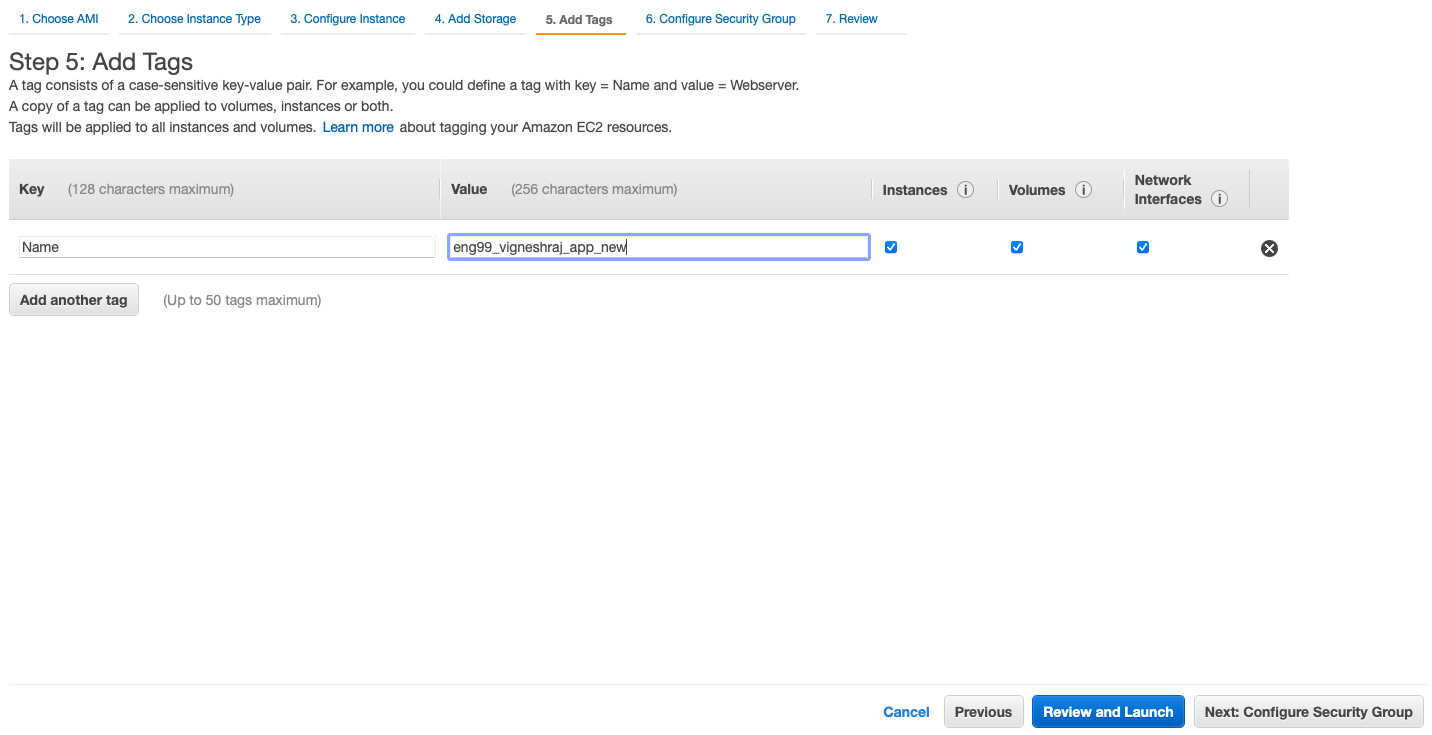Uncheck Network Interfaces checkbox for Name tag
Screen dimensions: 1432x735
coord(1143,247)
